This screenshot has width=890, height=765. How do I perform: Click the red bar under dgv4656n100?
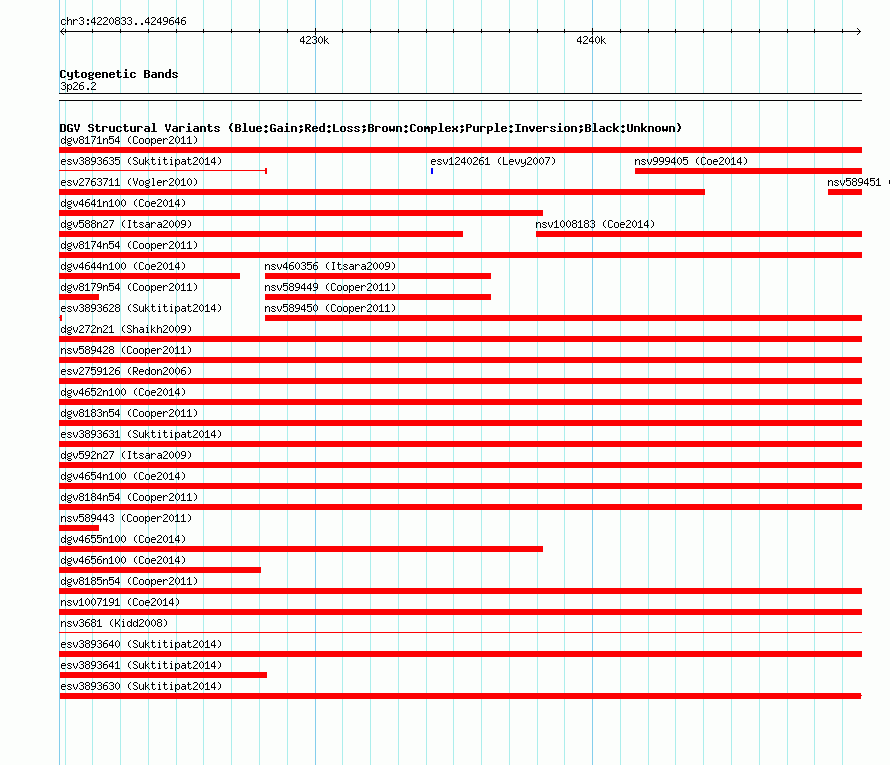(x=160, y=570)
